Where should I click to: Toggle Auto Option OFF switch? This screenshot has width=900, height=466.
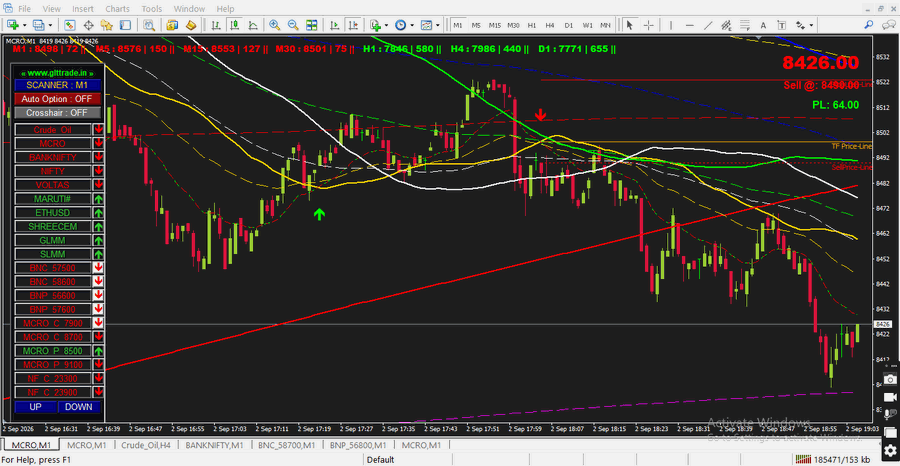57,99
